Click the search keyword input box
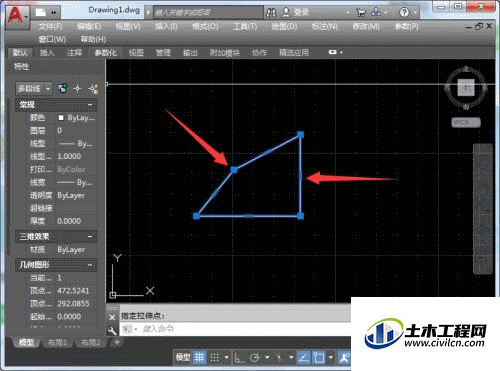 [208, 13]
